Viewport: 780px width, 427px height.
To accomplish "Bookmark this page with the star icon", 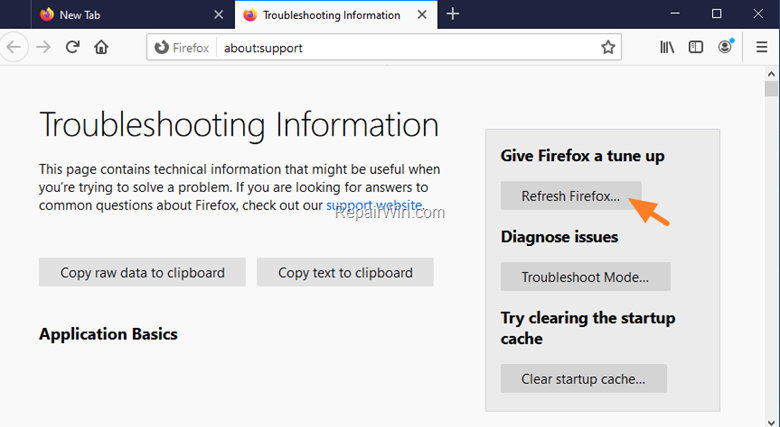I will pos(608,48).
